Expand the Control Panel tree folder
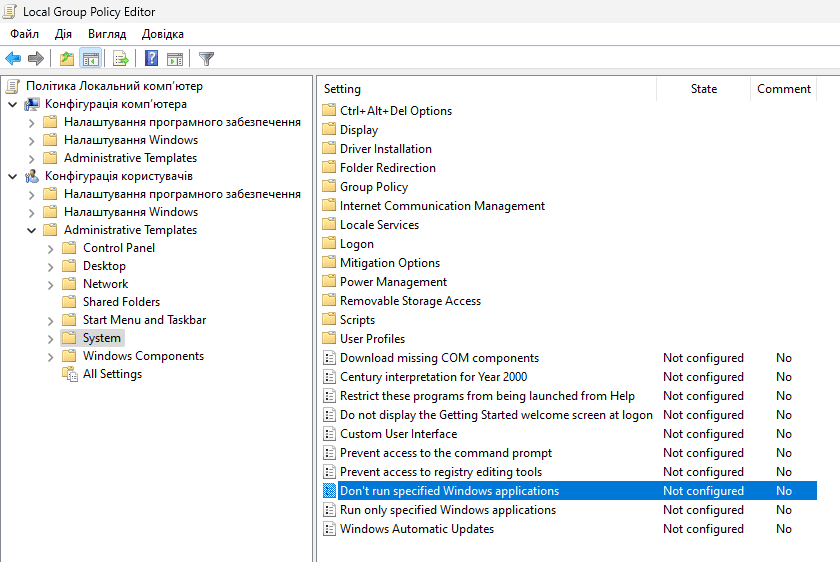This screenshot has height=562, width=840. click(50, 248)
